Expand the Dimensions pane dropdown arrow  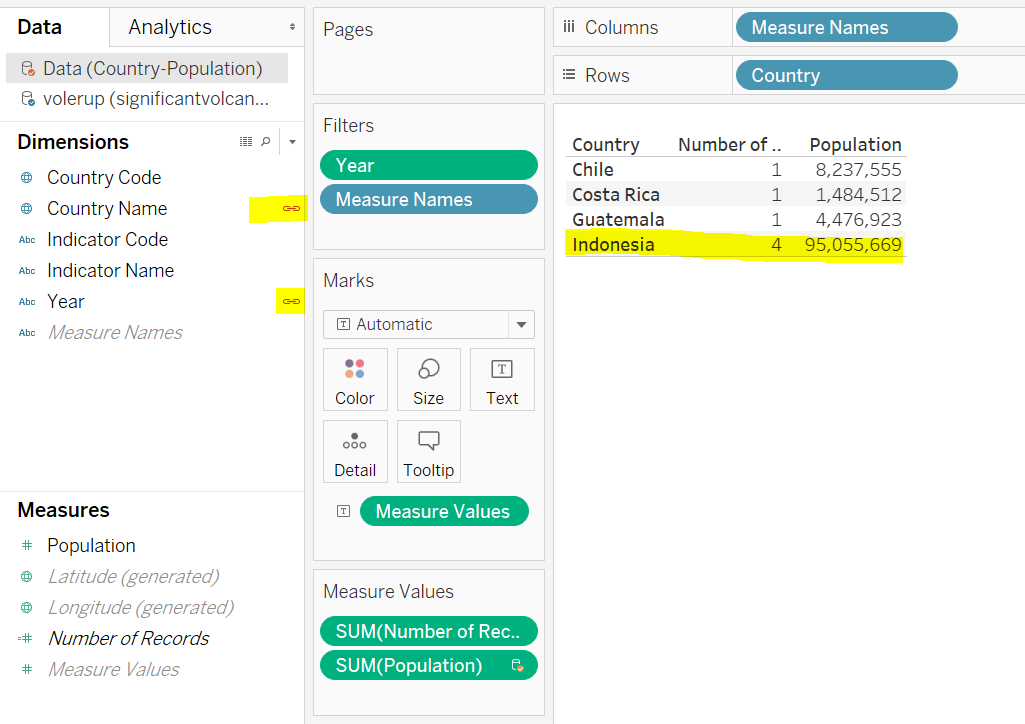click(292, 142)
